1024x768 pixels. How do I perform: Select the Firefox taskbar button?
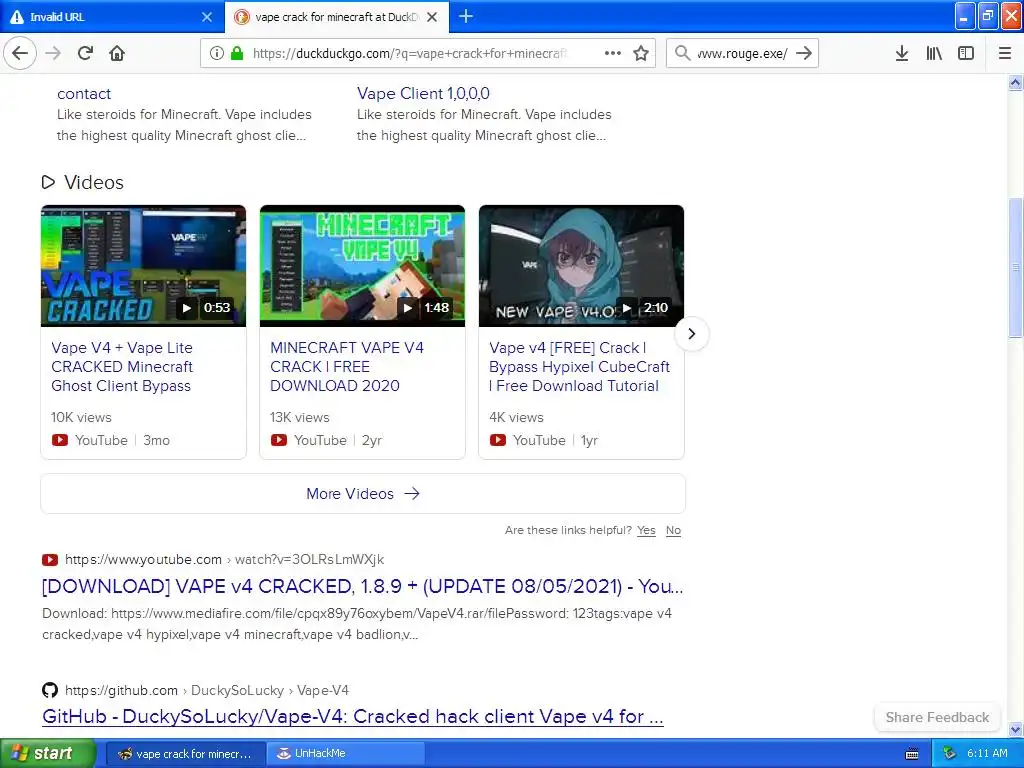click(x=185, y=754)
